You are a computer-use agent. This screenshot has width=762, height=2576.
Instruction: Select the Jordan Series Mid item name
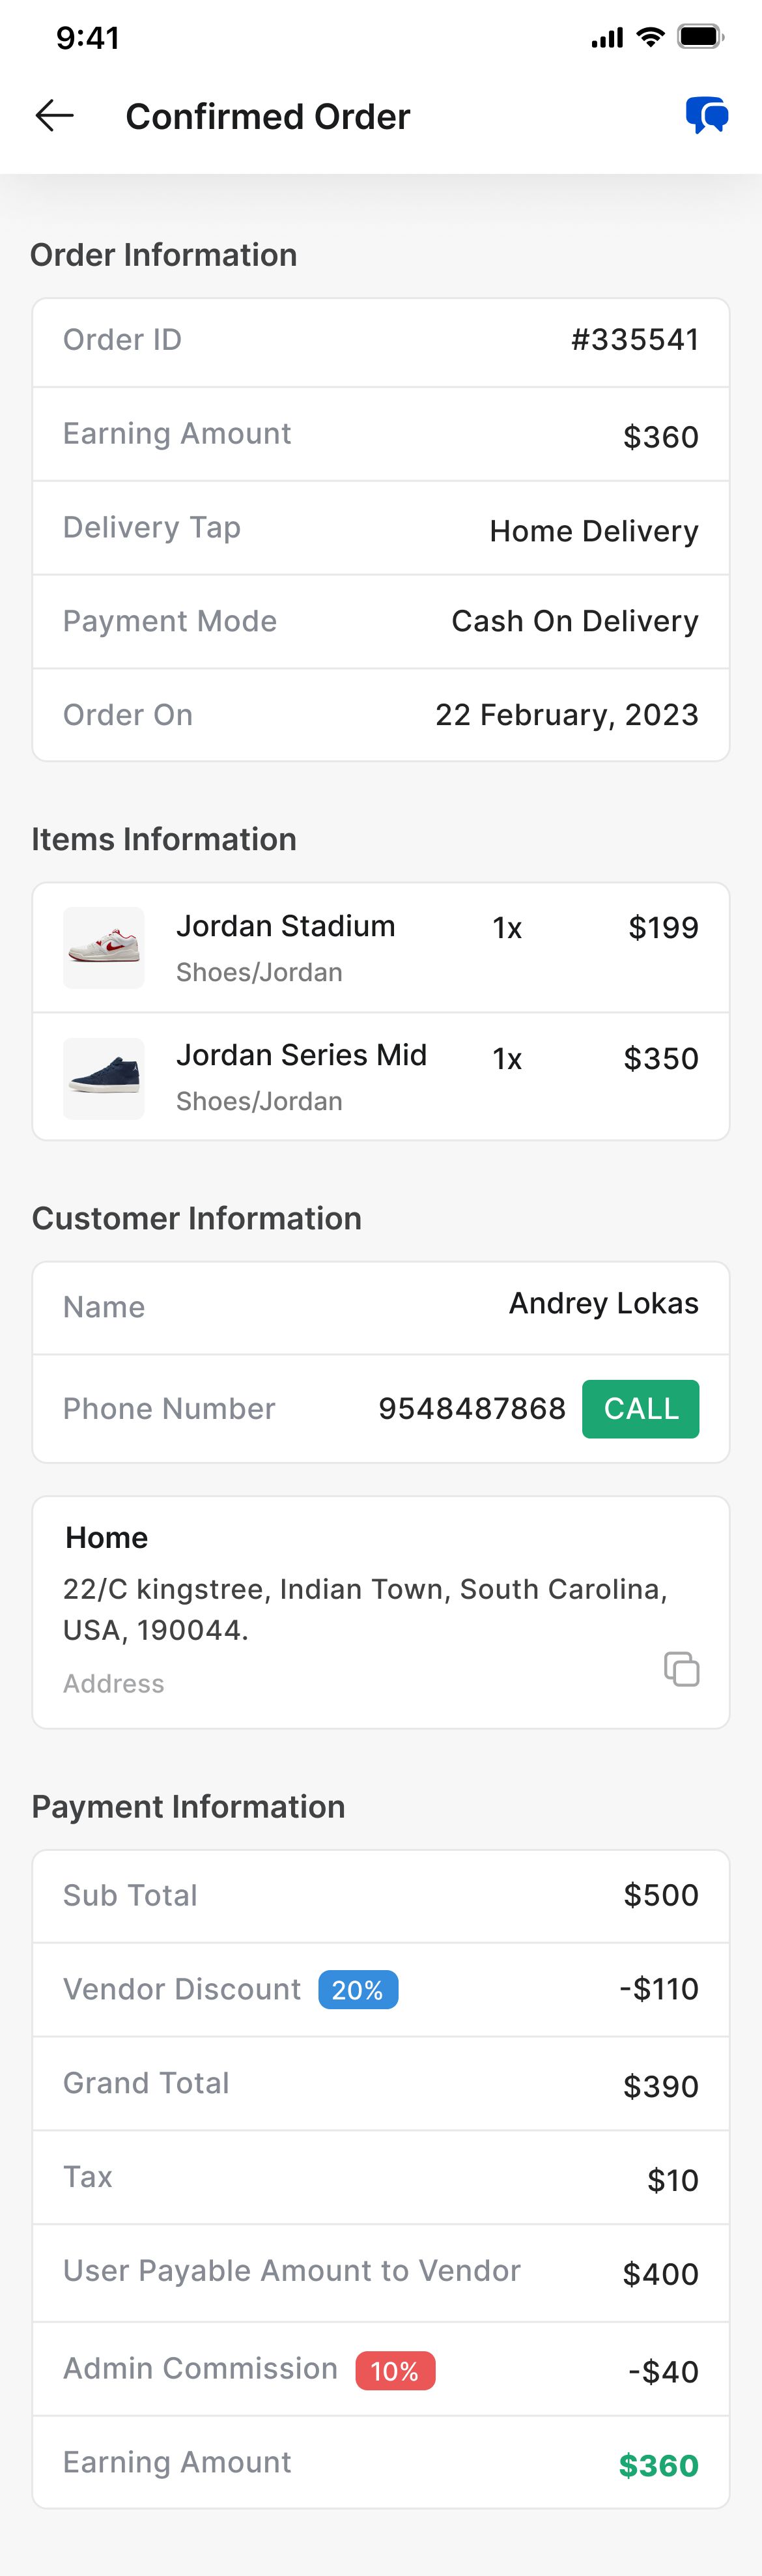(x=301, y=1055)
